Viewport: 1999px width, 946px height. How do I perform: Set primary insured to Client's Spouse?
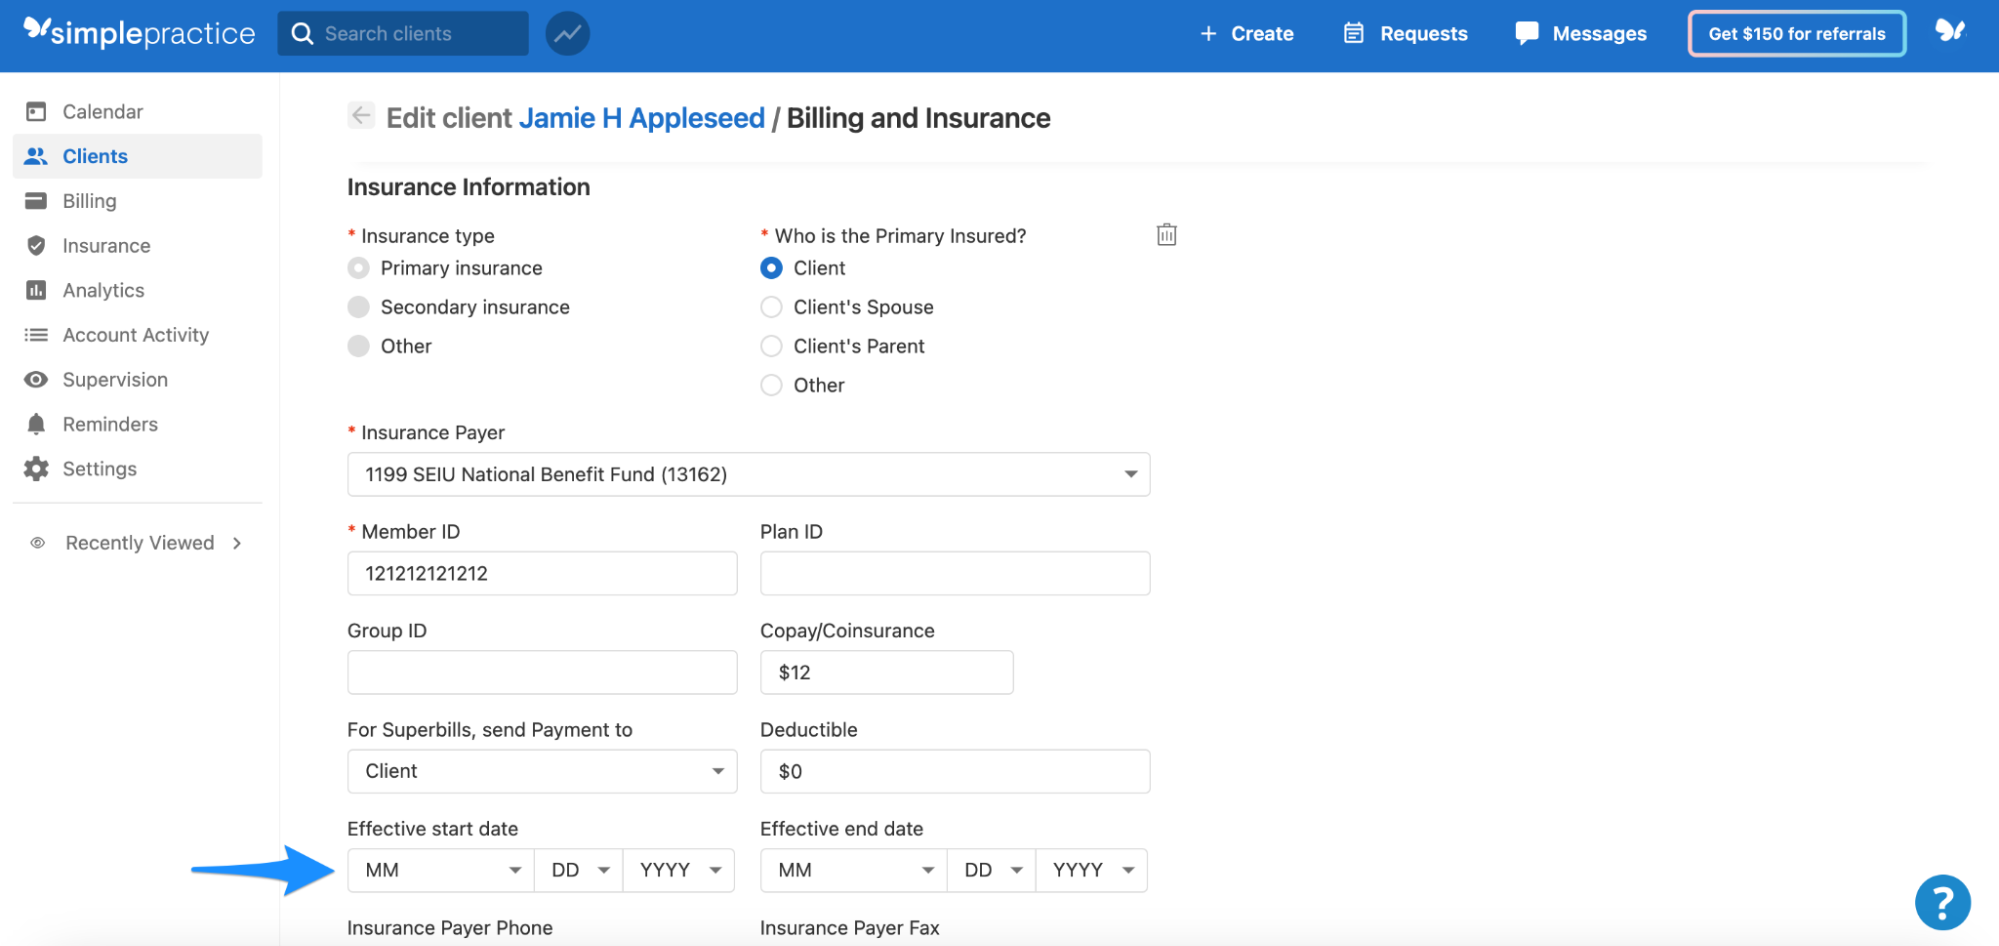pos(771,307)
